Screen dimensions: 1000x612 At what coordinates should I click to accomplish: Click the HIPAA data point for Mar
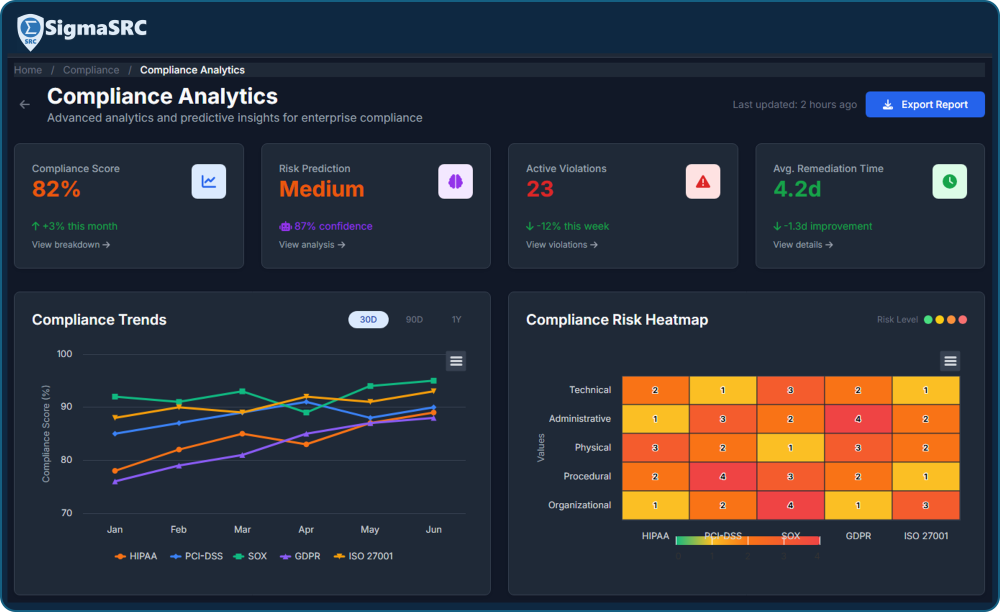(242, 434)
